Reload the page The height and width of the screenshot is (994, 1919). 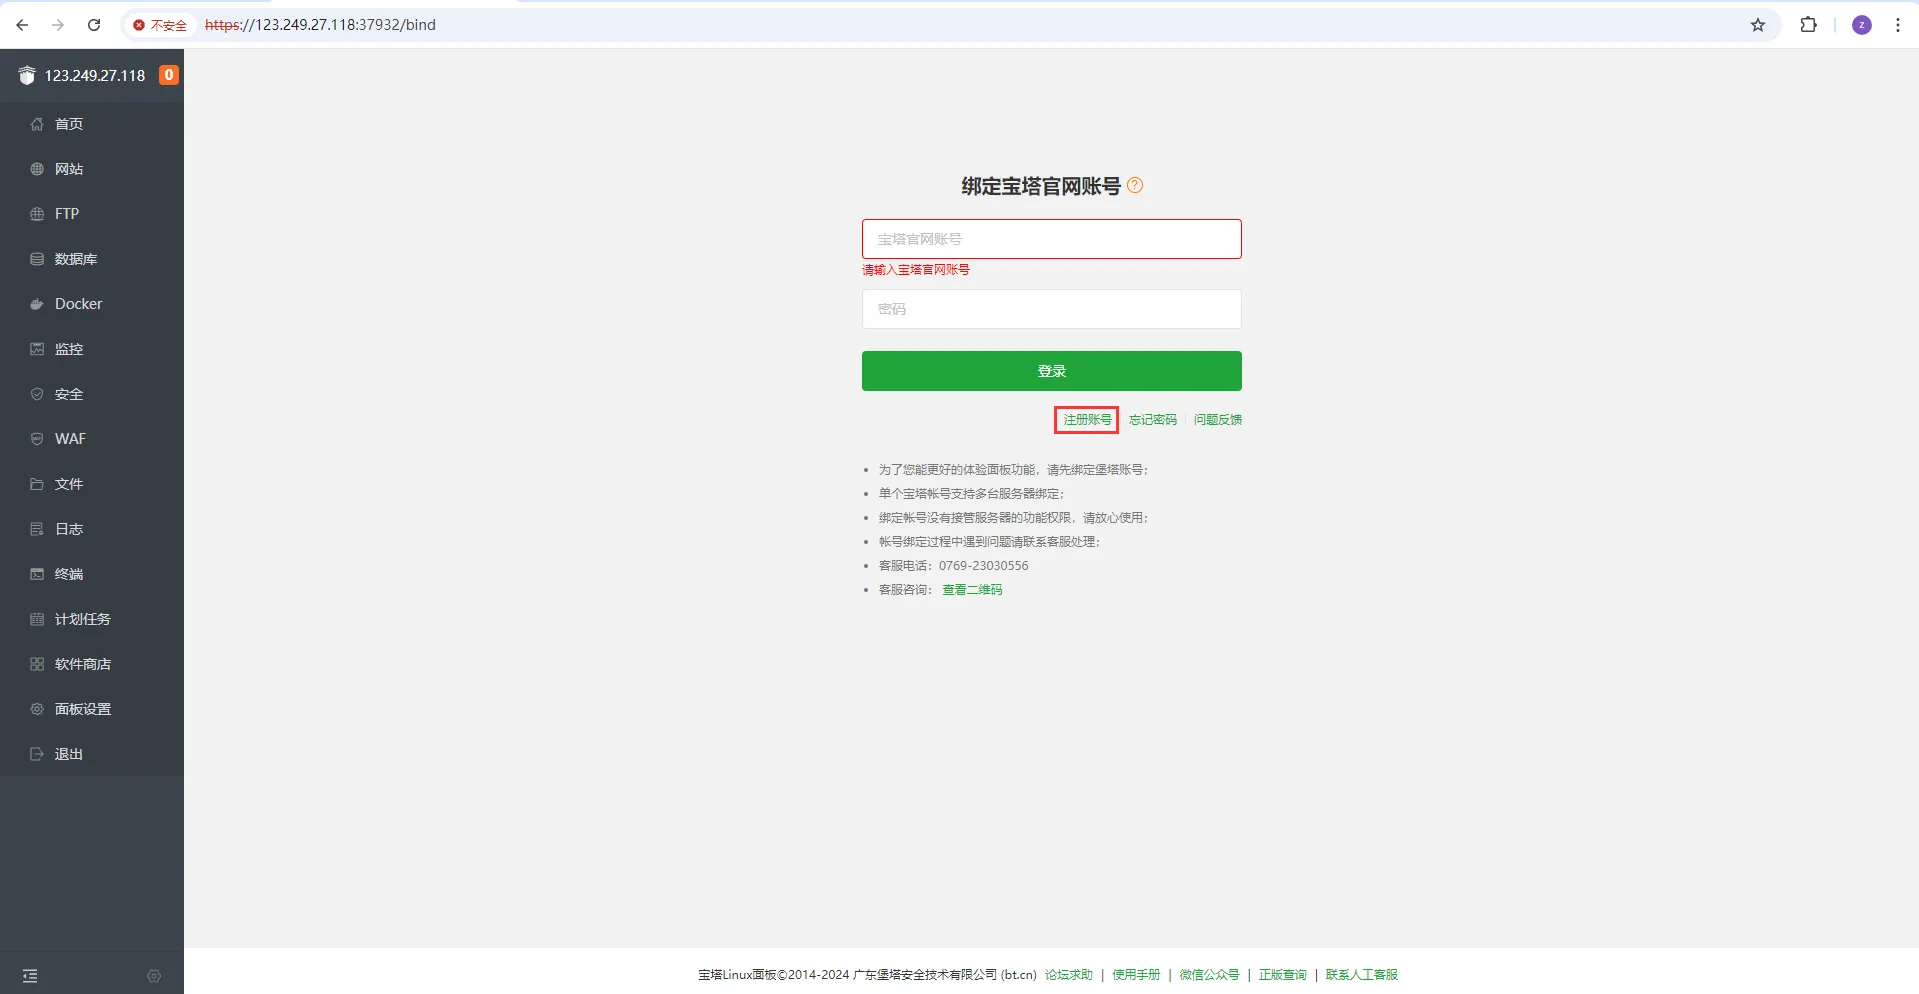tap(94, 25)
